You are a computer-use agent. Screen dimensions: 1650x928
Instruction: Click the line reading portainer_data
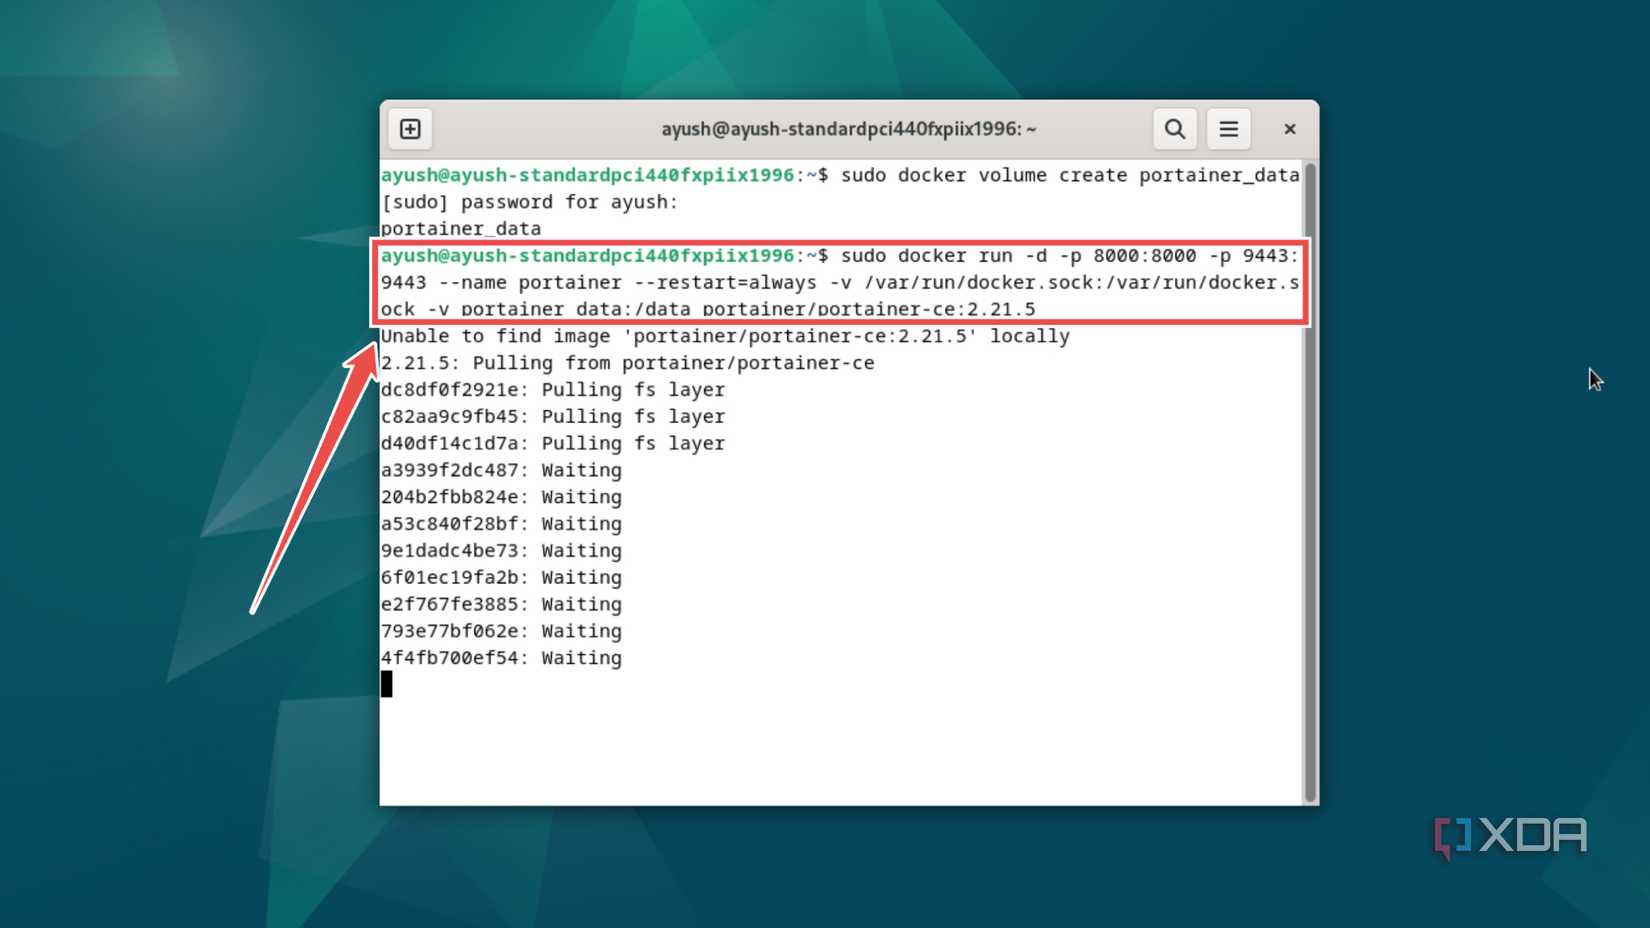460,228
